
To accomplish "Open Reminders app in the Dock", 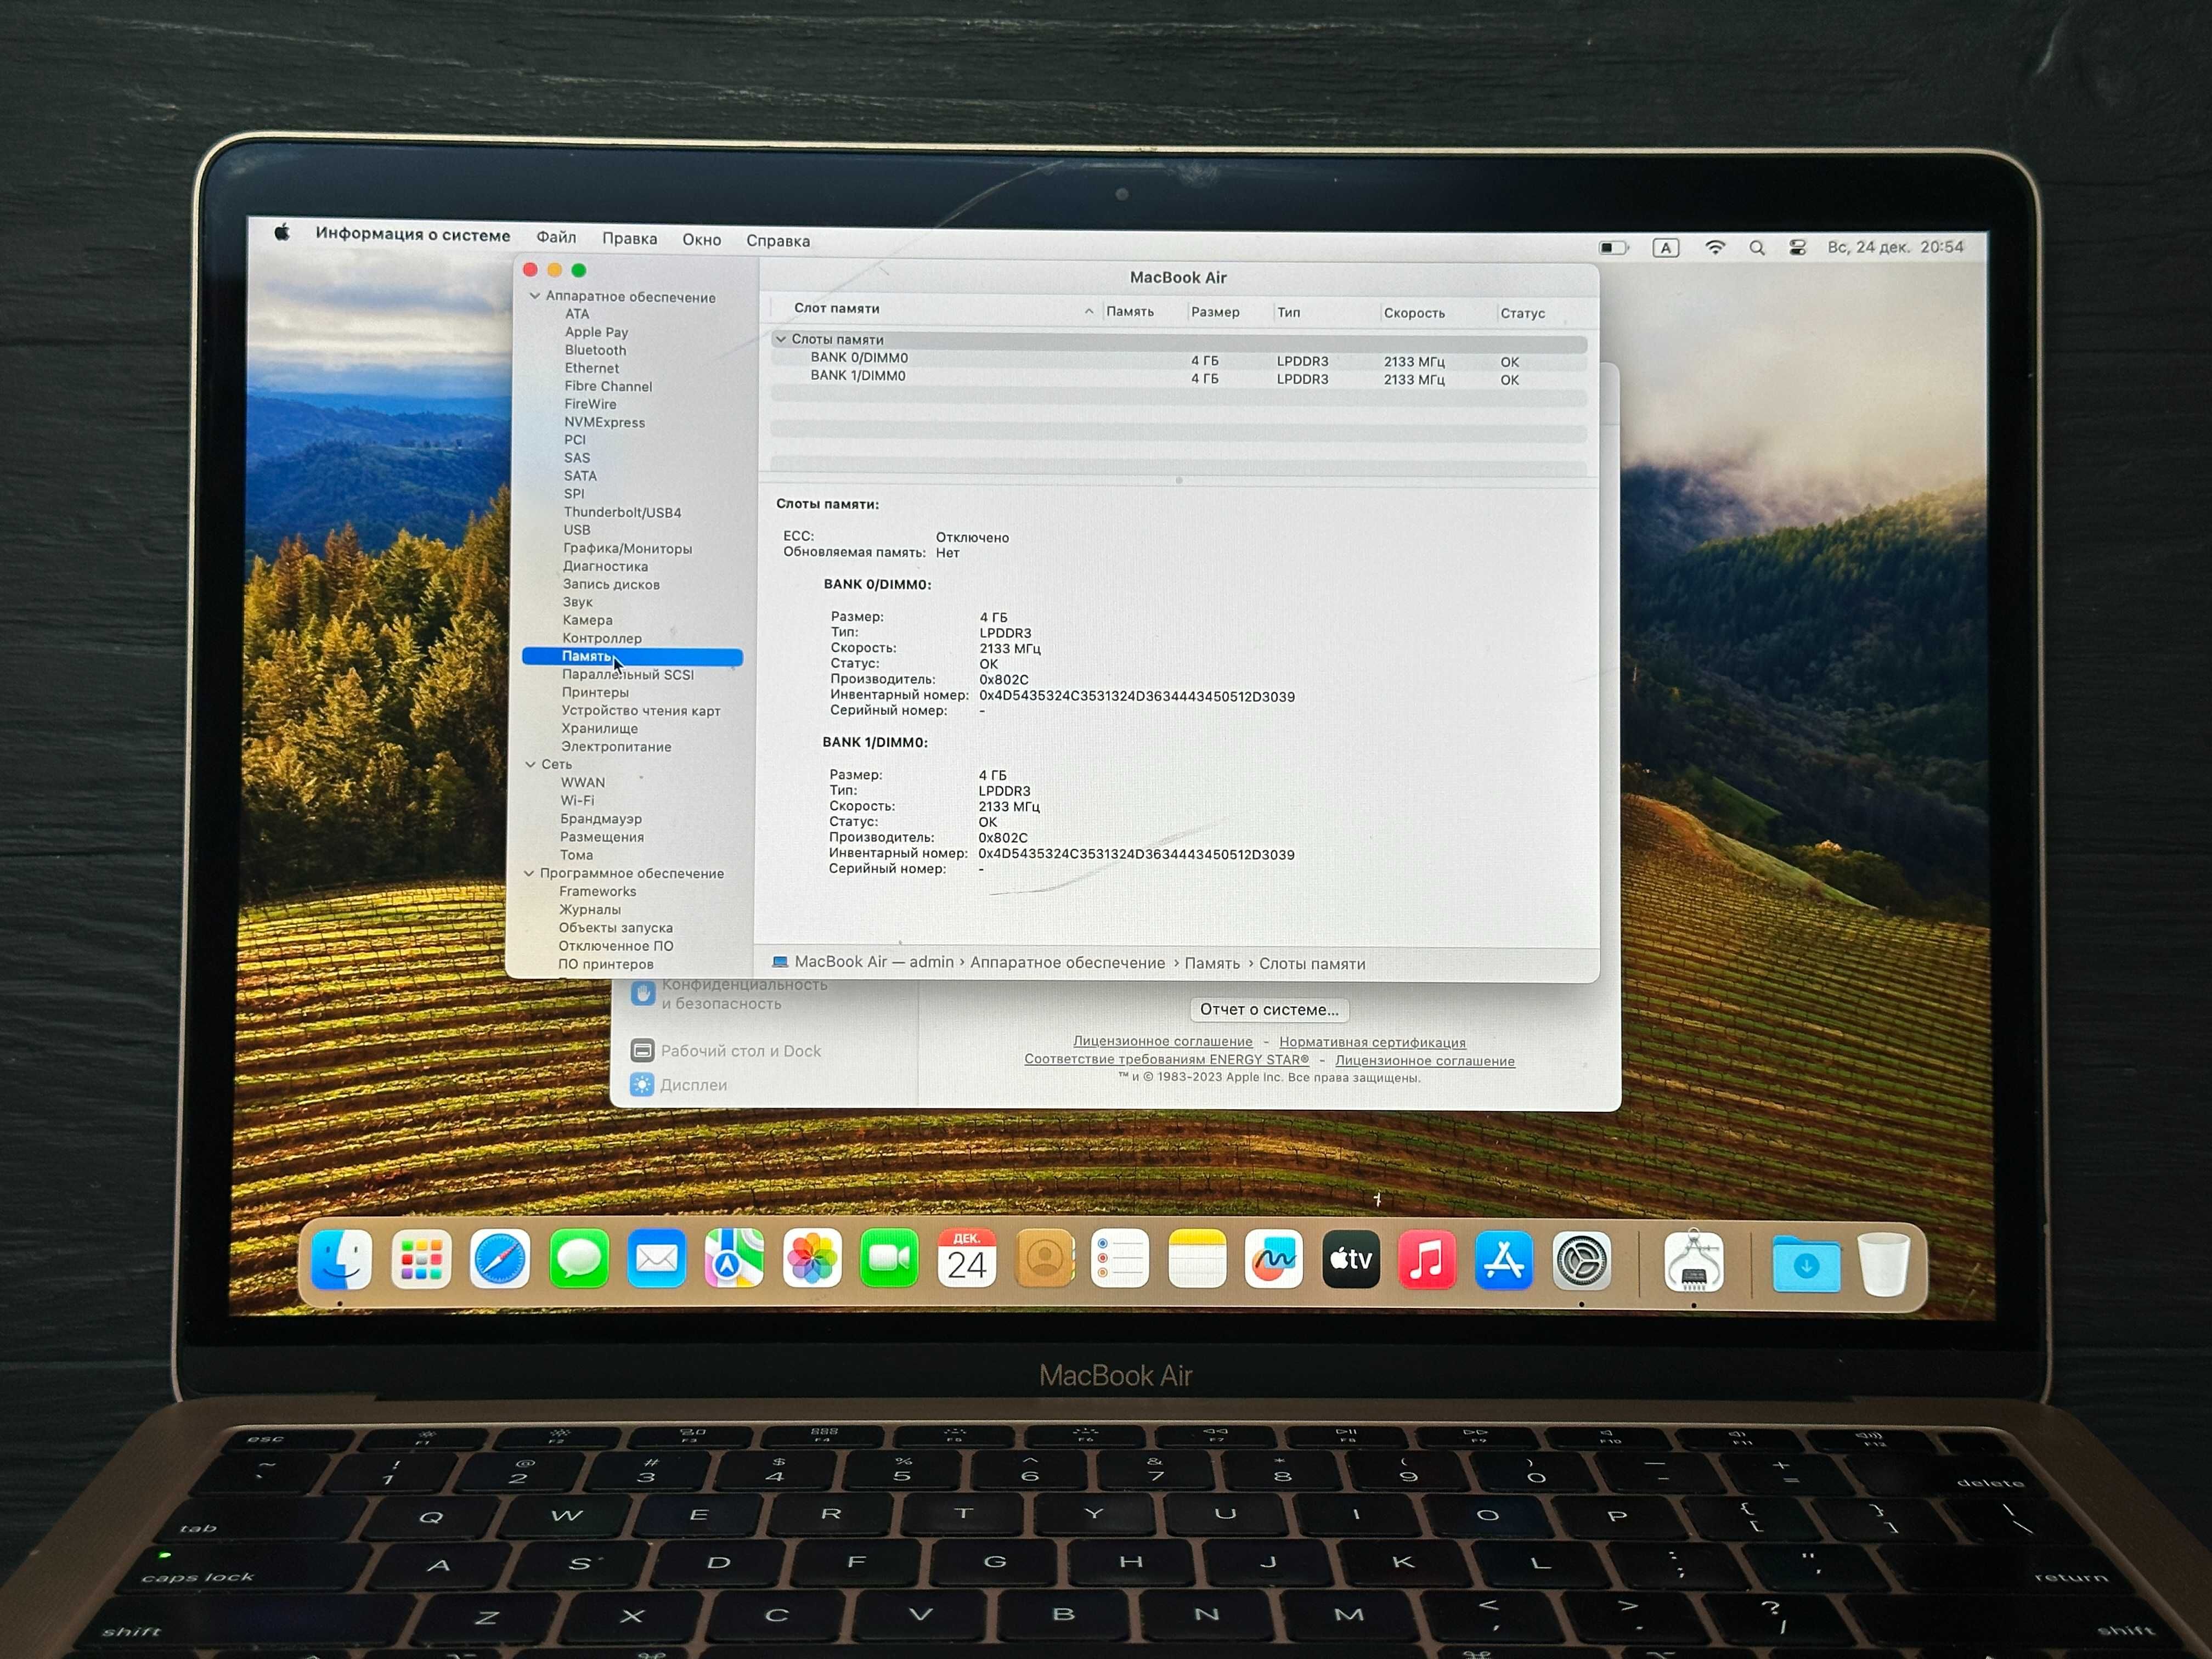I will (1120, 1258).
